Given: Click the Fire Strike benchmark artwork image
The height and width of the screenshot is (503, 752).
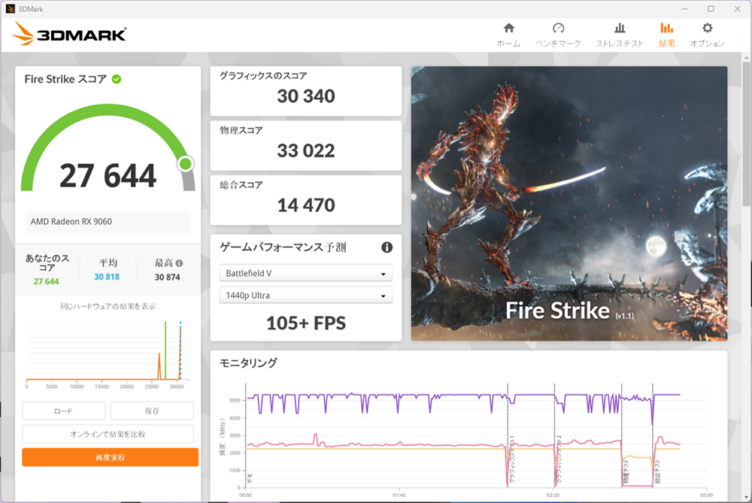Looking at the screenshot, I should pyautogui.click(x=568, y=203).
